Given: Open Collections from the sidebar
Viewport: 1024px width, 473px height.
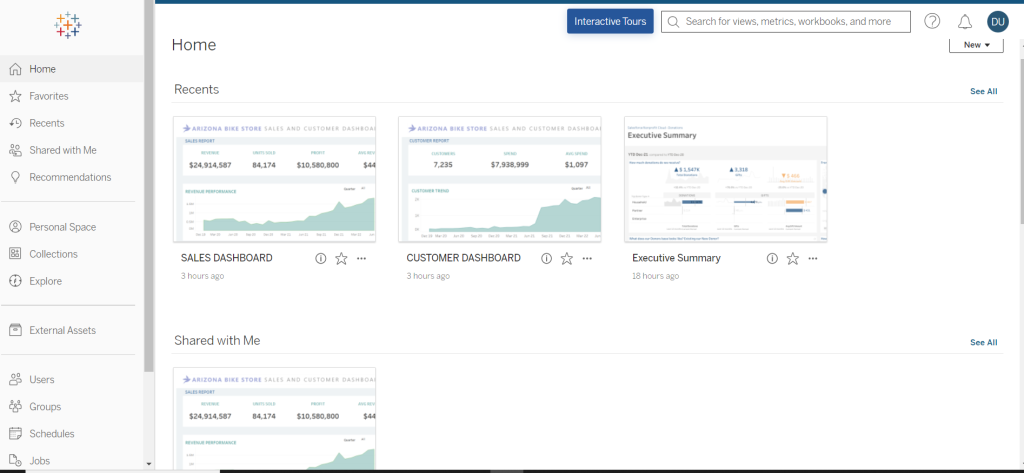Looking at the screenshot, I should [53, 254].
